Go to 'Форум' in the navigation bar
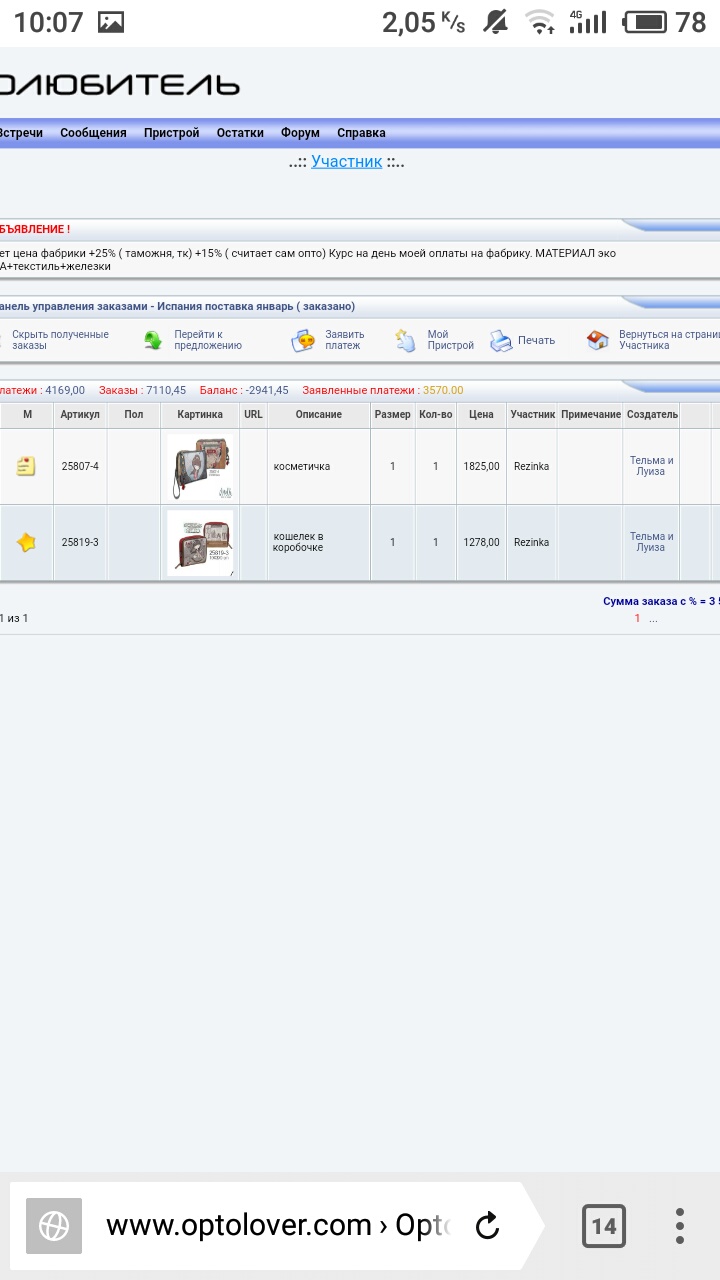 tap(300, 133)
